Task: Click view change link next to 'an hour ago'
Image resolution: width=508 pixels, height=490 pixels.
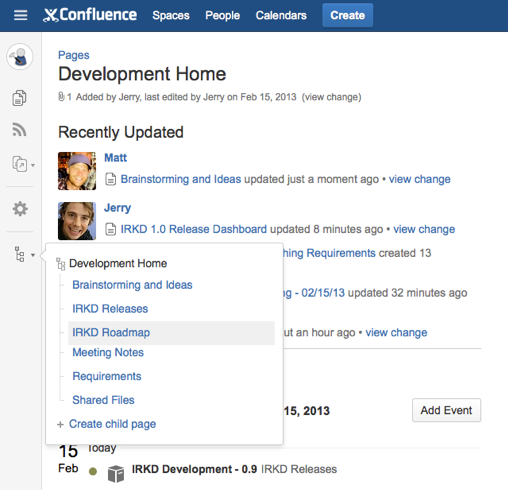Action: click(x=396, y=332)
